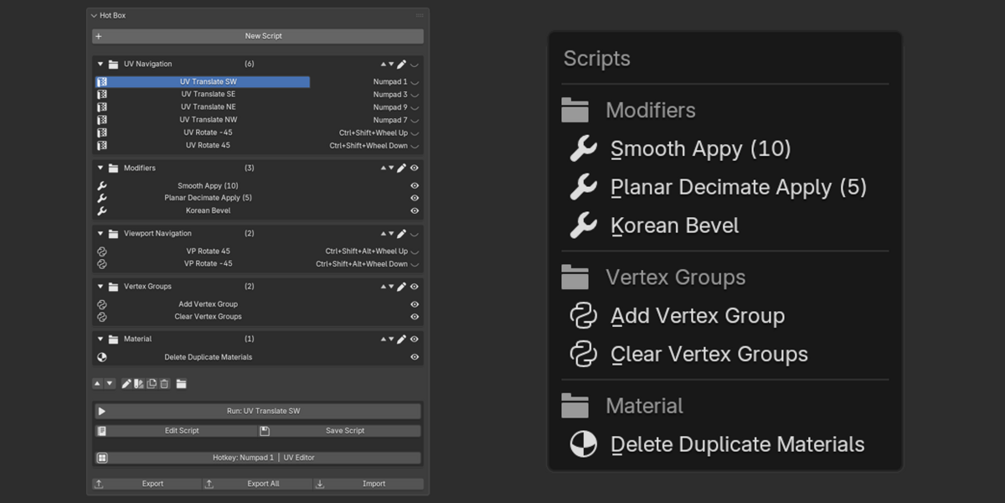Collapse the Modifiers folder triangle
1005x503 pixels.
point(100,168)
